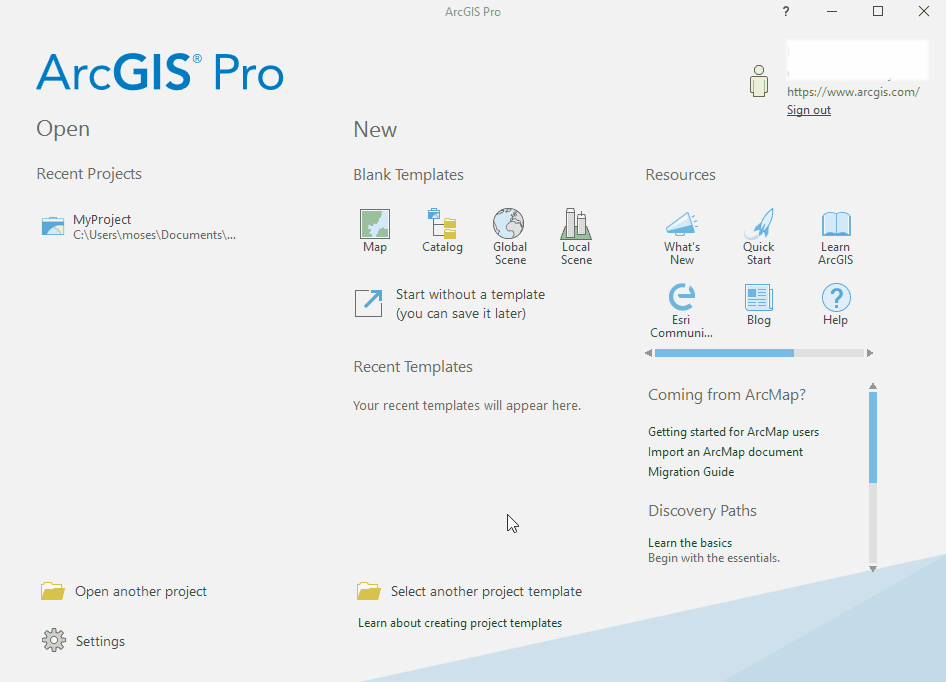Viewport: 946px width, 682px height.
Task: Click the MyProject recent project icon
Action: (52, 226)
